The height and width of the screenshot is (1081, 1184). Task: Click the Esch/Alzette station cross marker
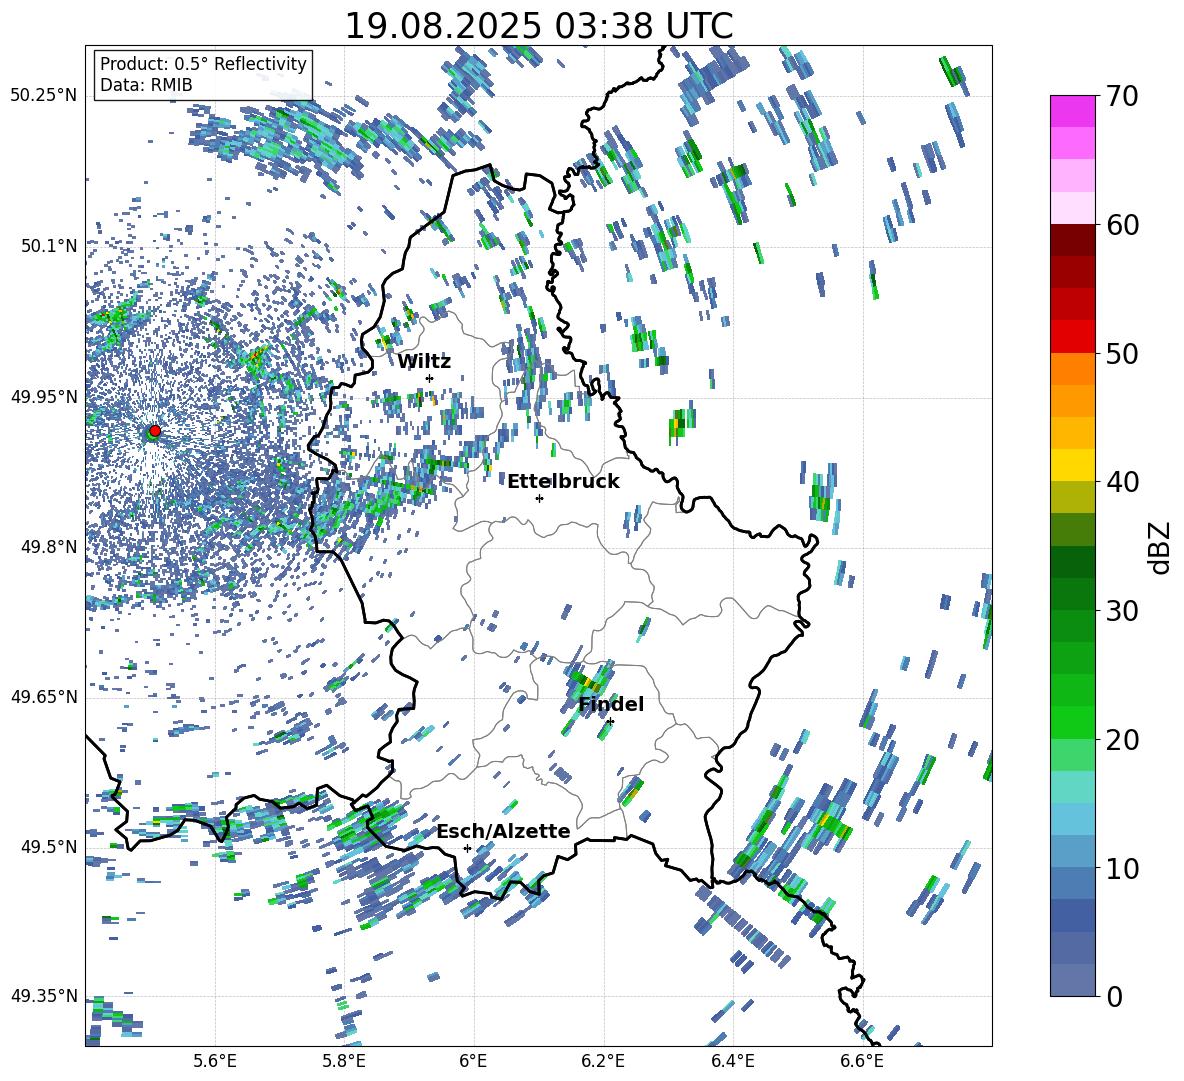pos(467,848)
